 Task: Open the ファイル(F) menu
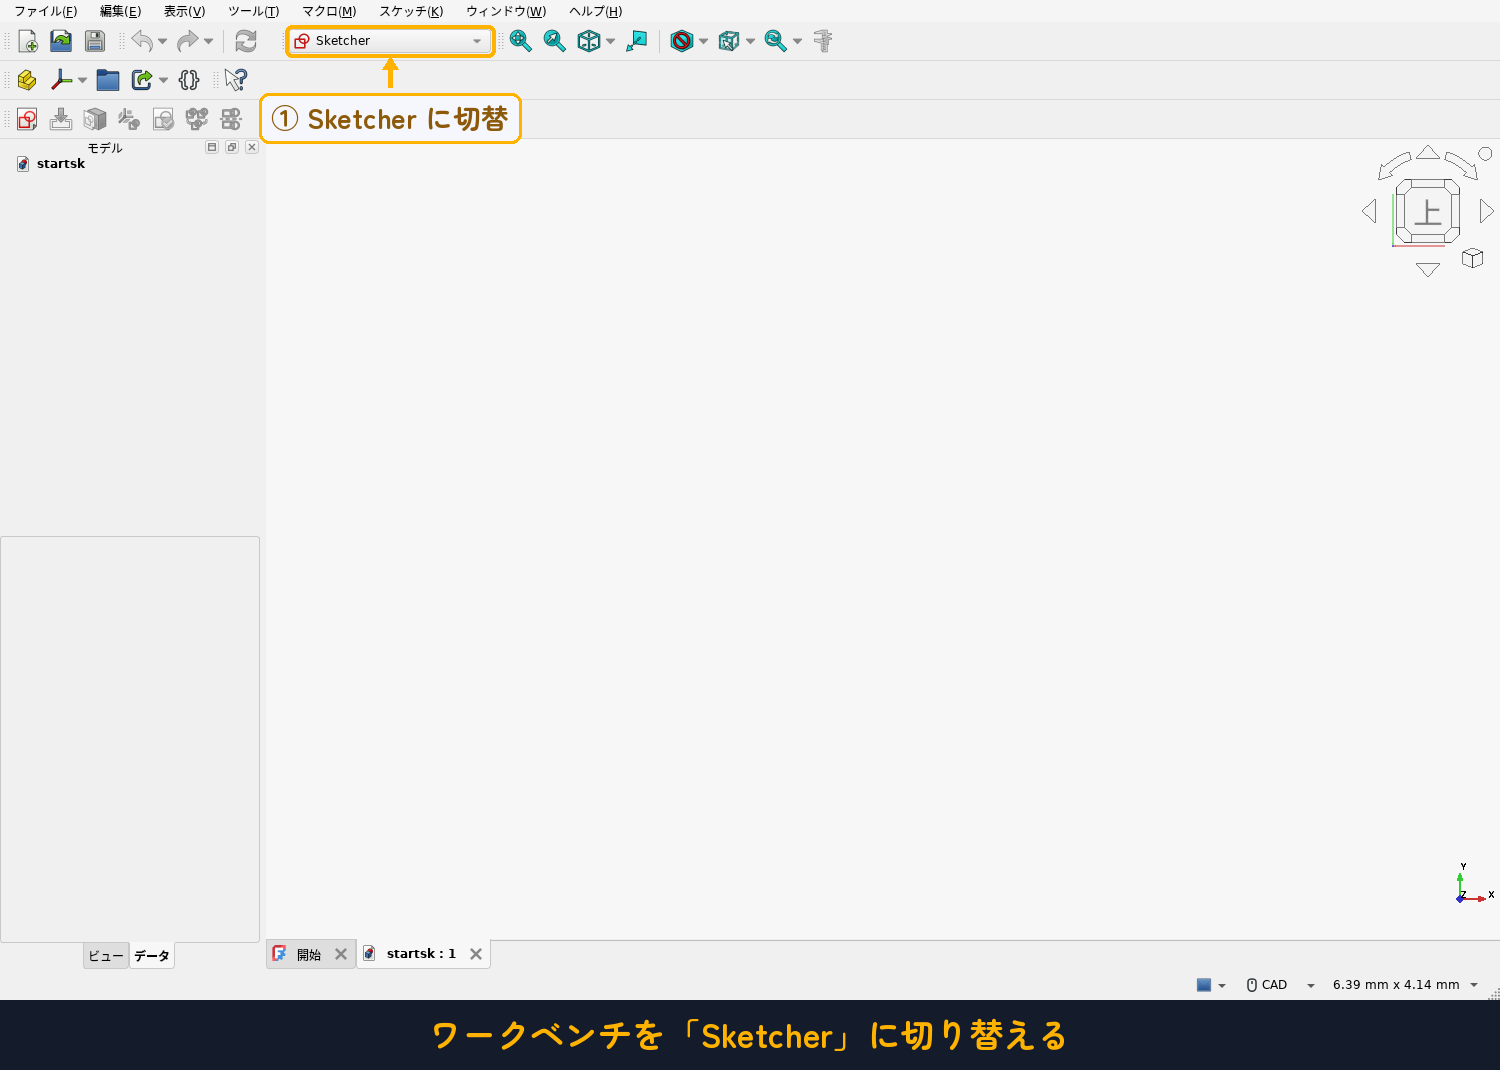click(45, 11)
